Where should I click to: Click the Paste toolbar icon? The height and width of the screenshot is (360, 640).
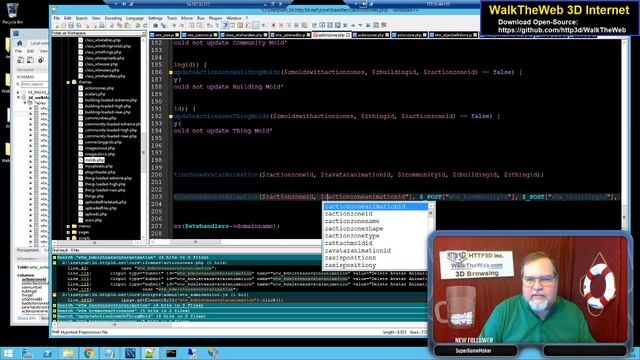click(x=127, y=25)
